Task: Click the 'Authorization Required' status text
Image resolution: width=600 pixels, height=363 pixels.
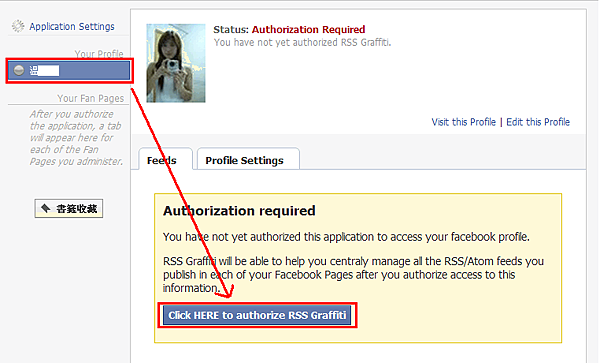Action: tap(308, 29)
